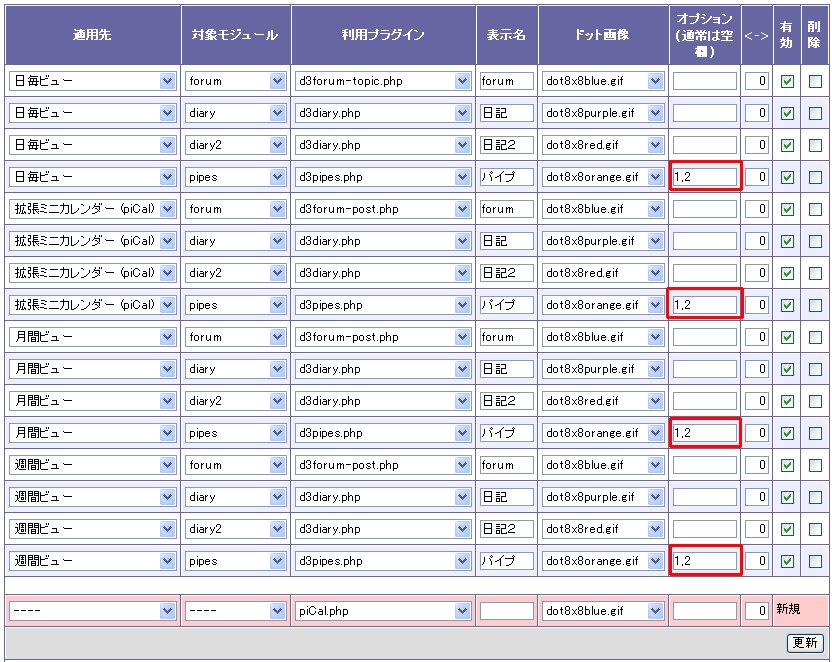Screen dimensions: 832x662
Task: Click the 1,2 option field in 週間ビュー pipes row
Action: 704,561
